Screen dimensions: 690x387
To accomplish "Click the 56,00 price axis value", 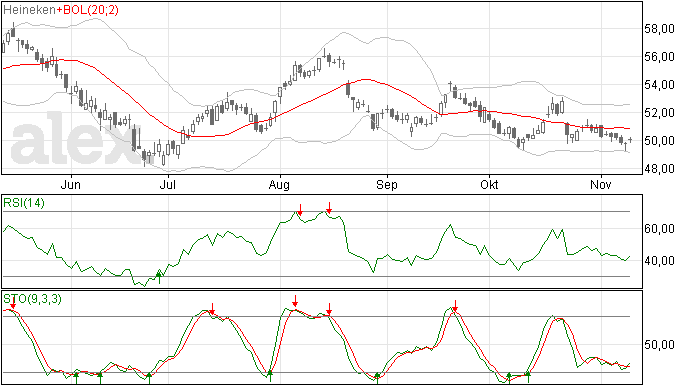I will click(x=659, y=57).
